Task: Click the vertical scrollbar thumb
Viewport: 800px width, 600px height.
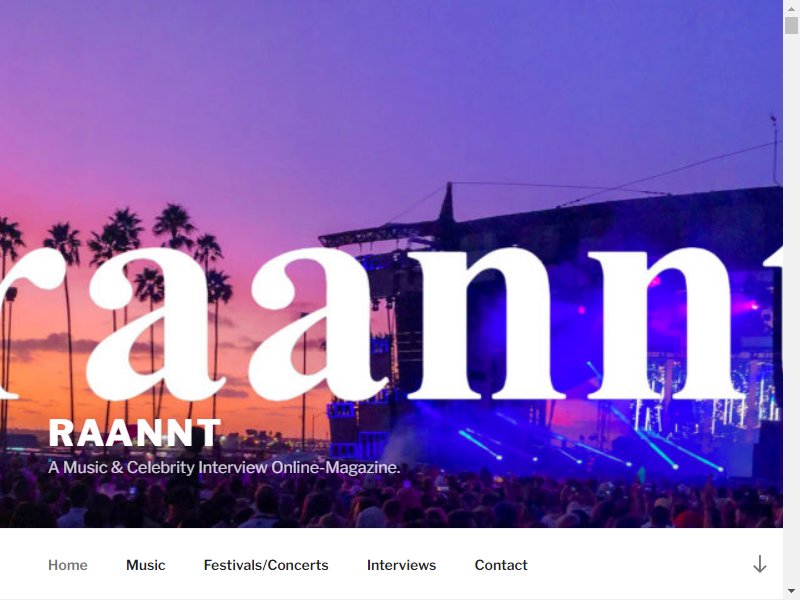Action: [x=791, y=26]
